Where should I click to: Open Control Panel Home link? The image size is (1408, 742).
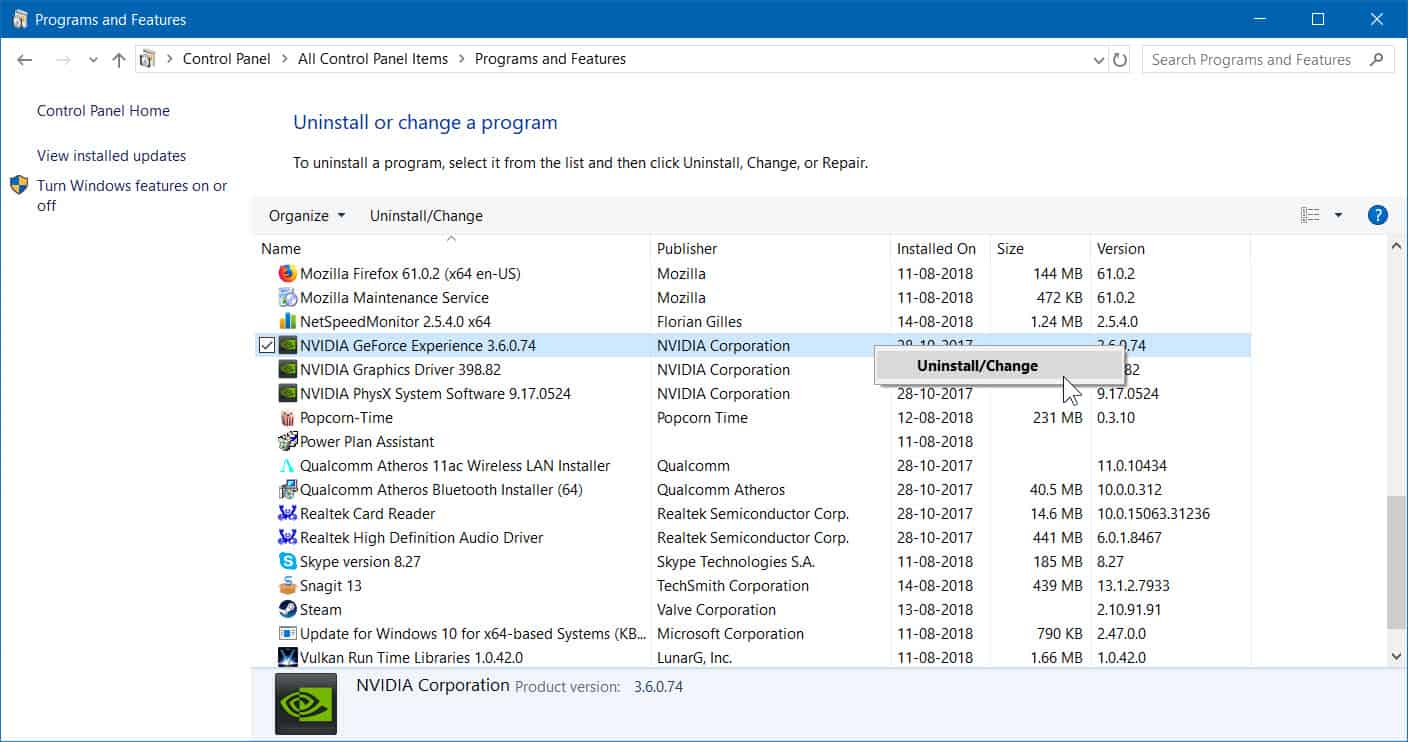tap(103, 111)
